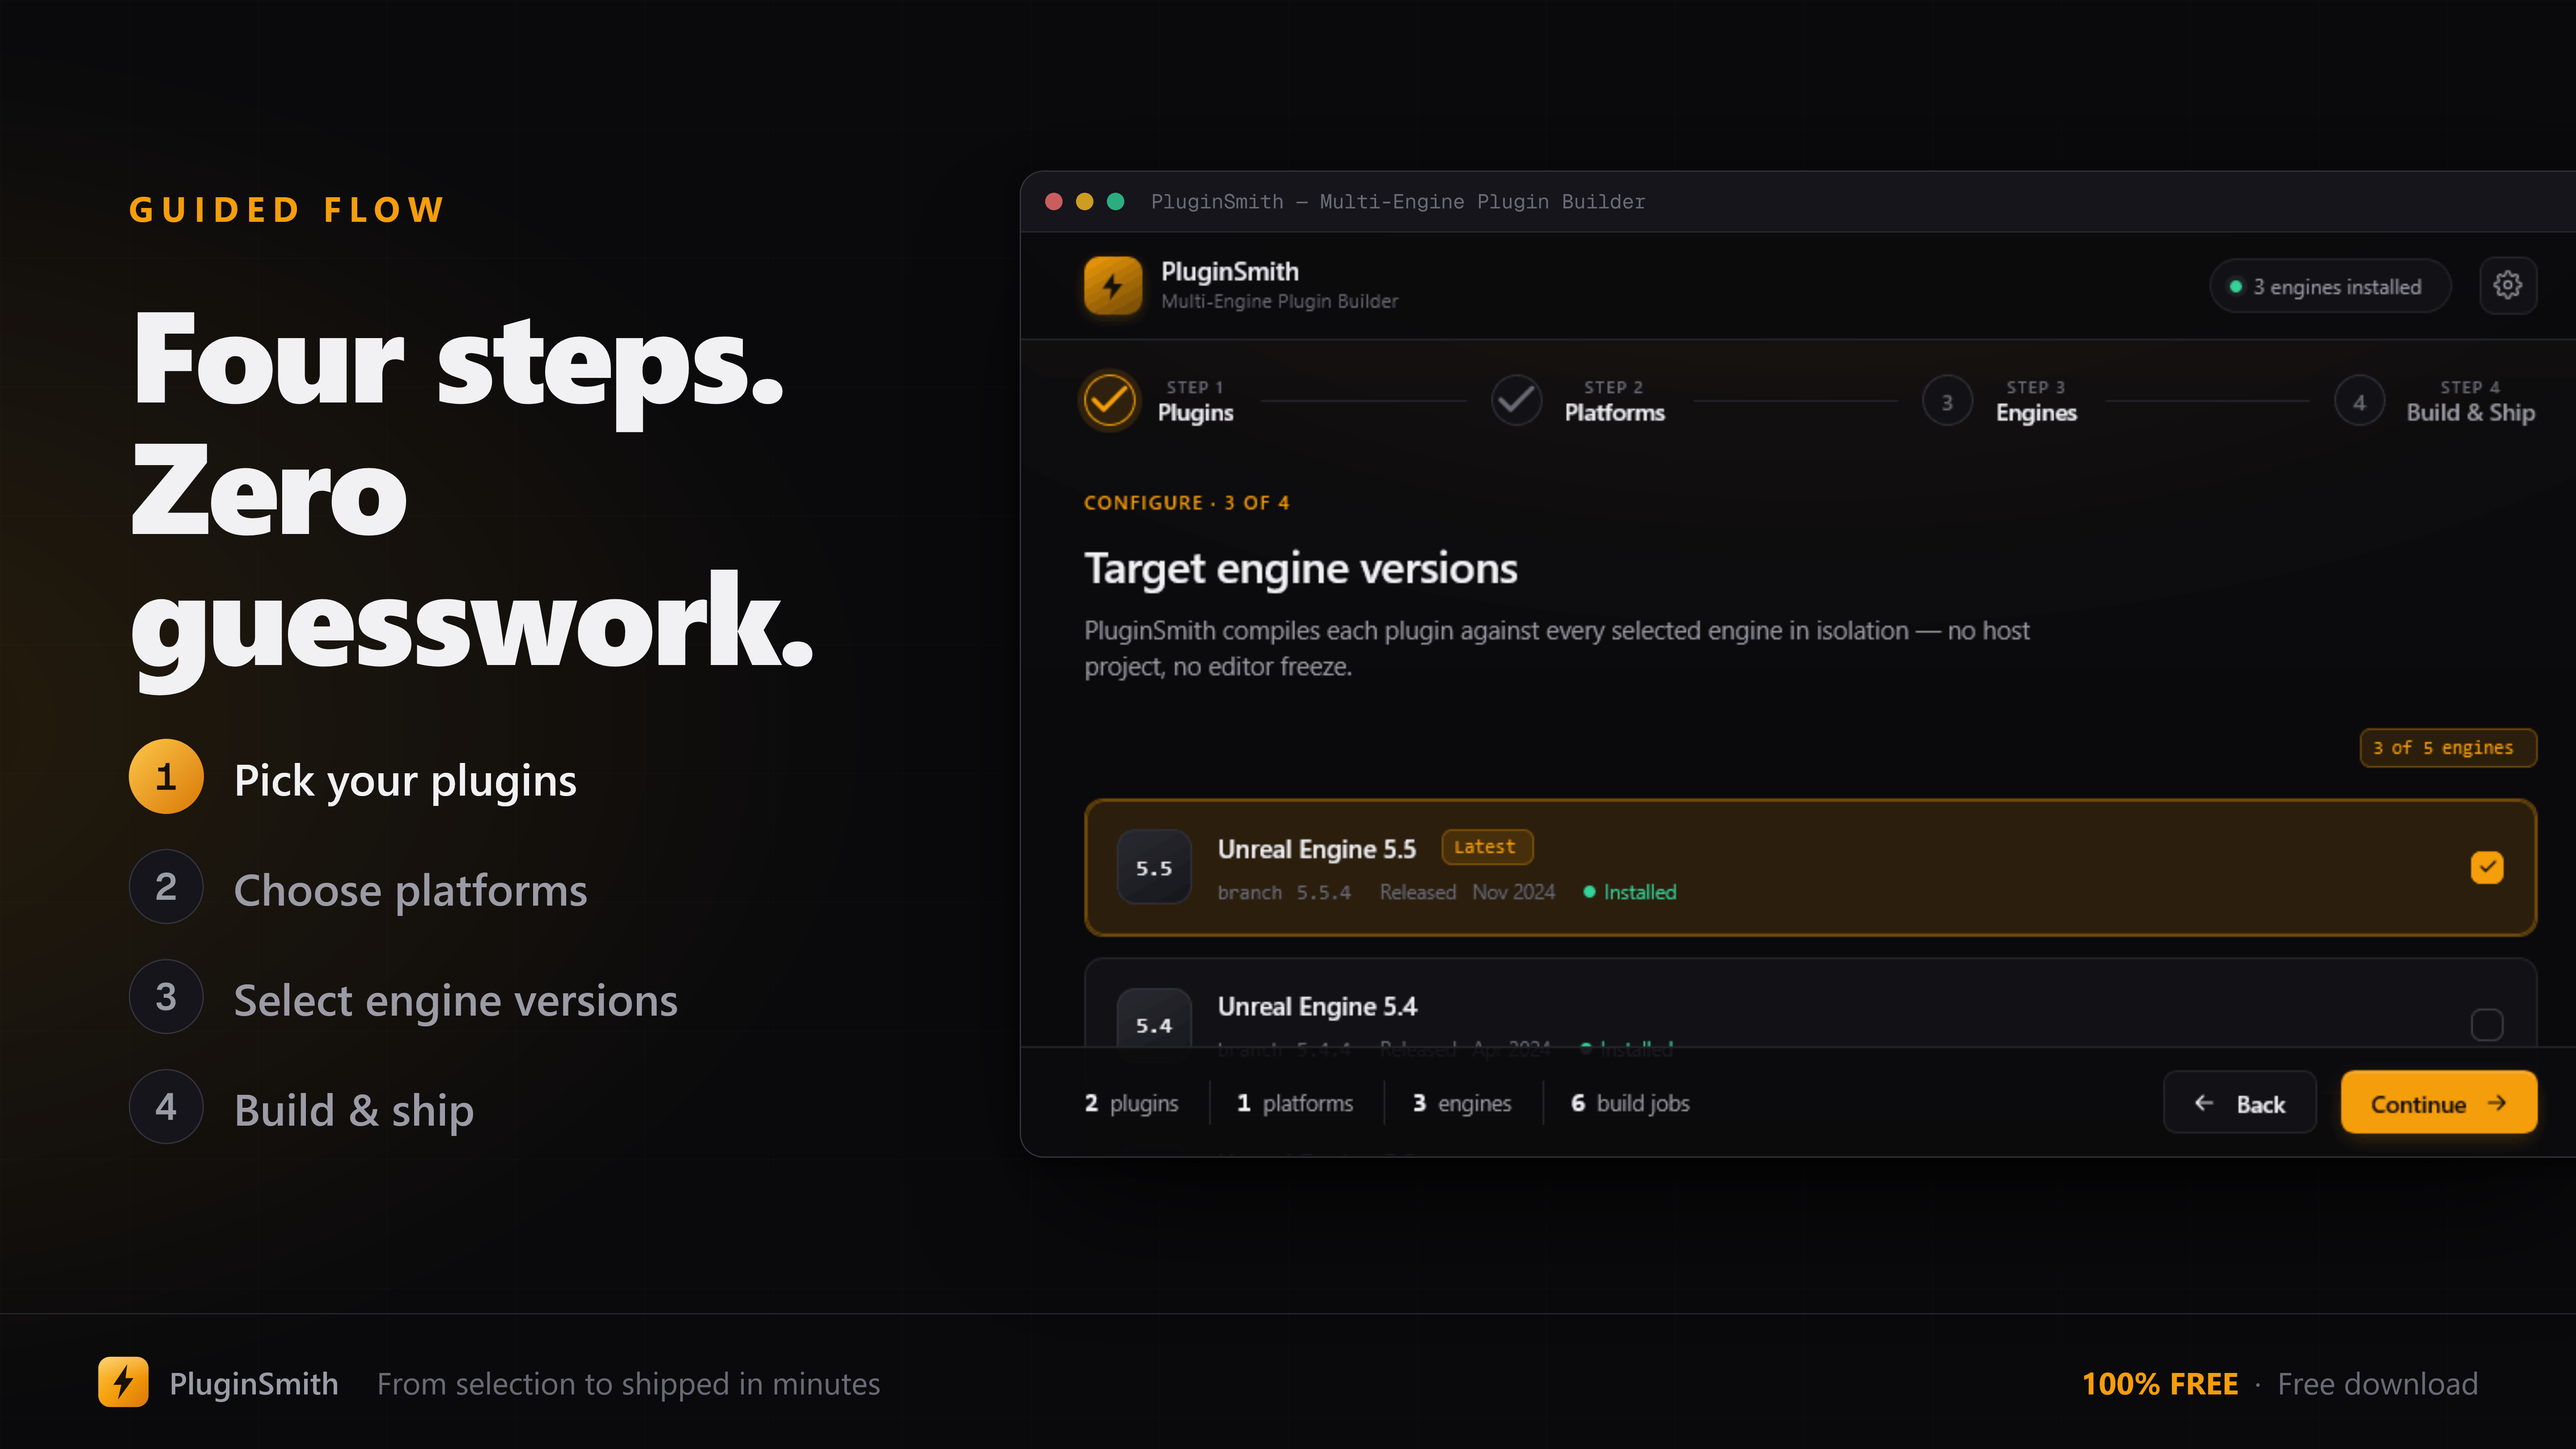Screen dimensions: 2576x1449
Task: Select the Step 4 number circle
Action: click(x=2359, y=402)
